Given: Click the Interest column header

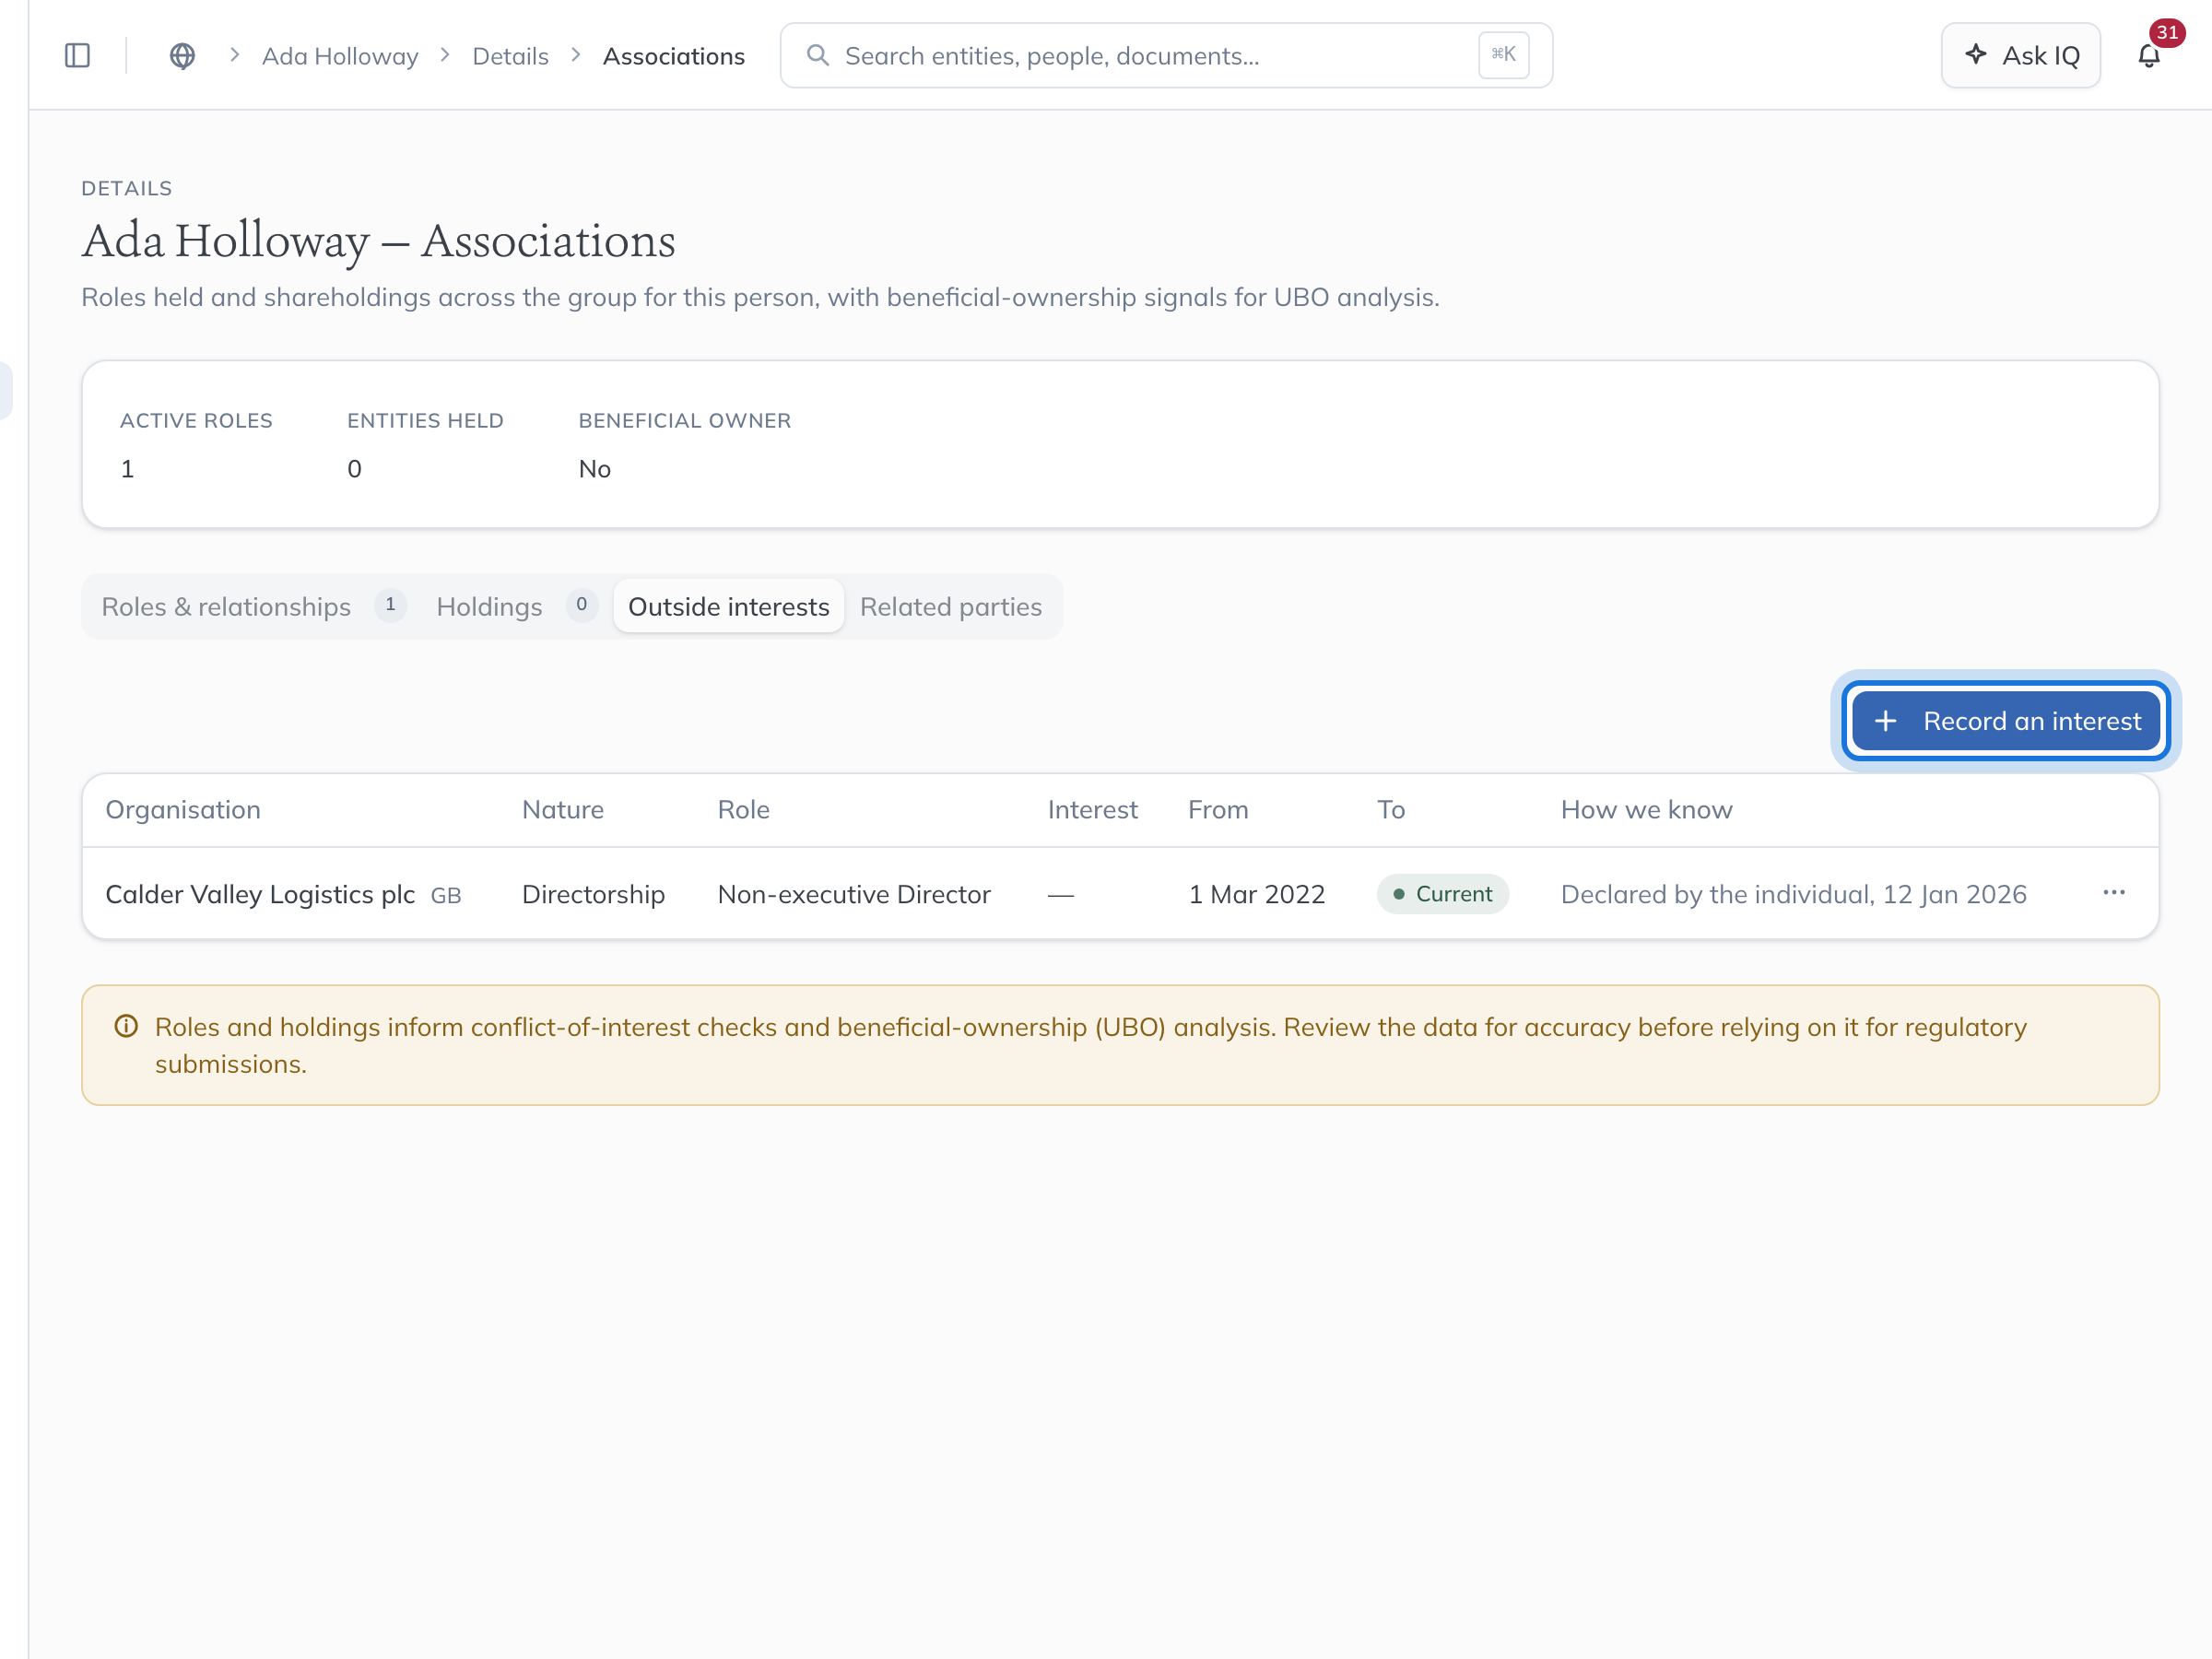Looking at the screenshot, I should (x=1093, y=810).
